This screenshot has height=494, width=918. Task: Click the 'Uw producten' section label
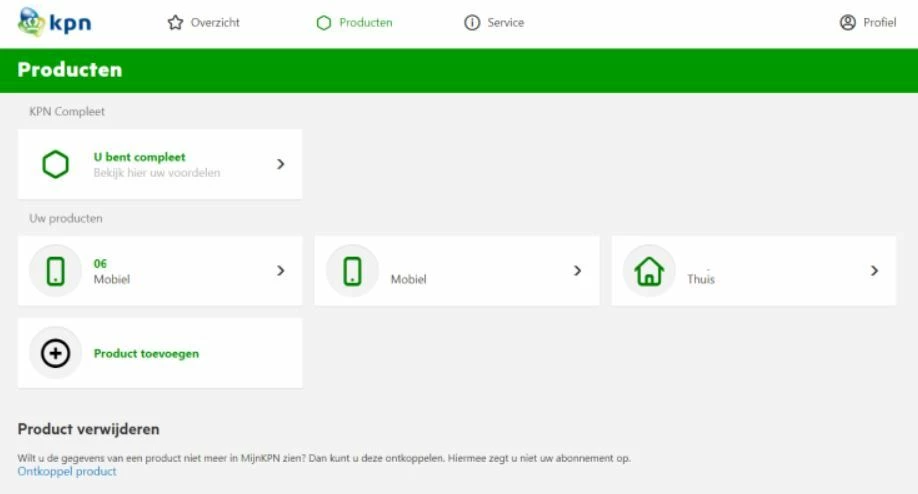pyautogui.click(x=66, y=218)
